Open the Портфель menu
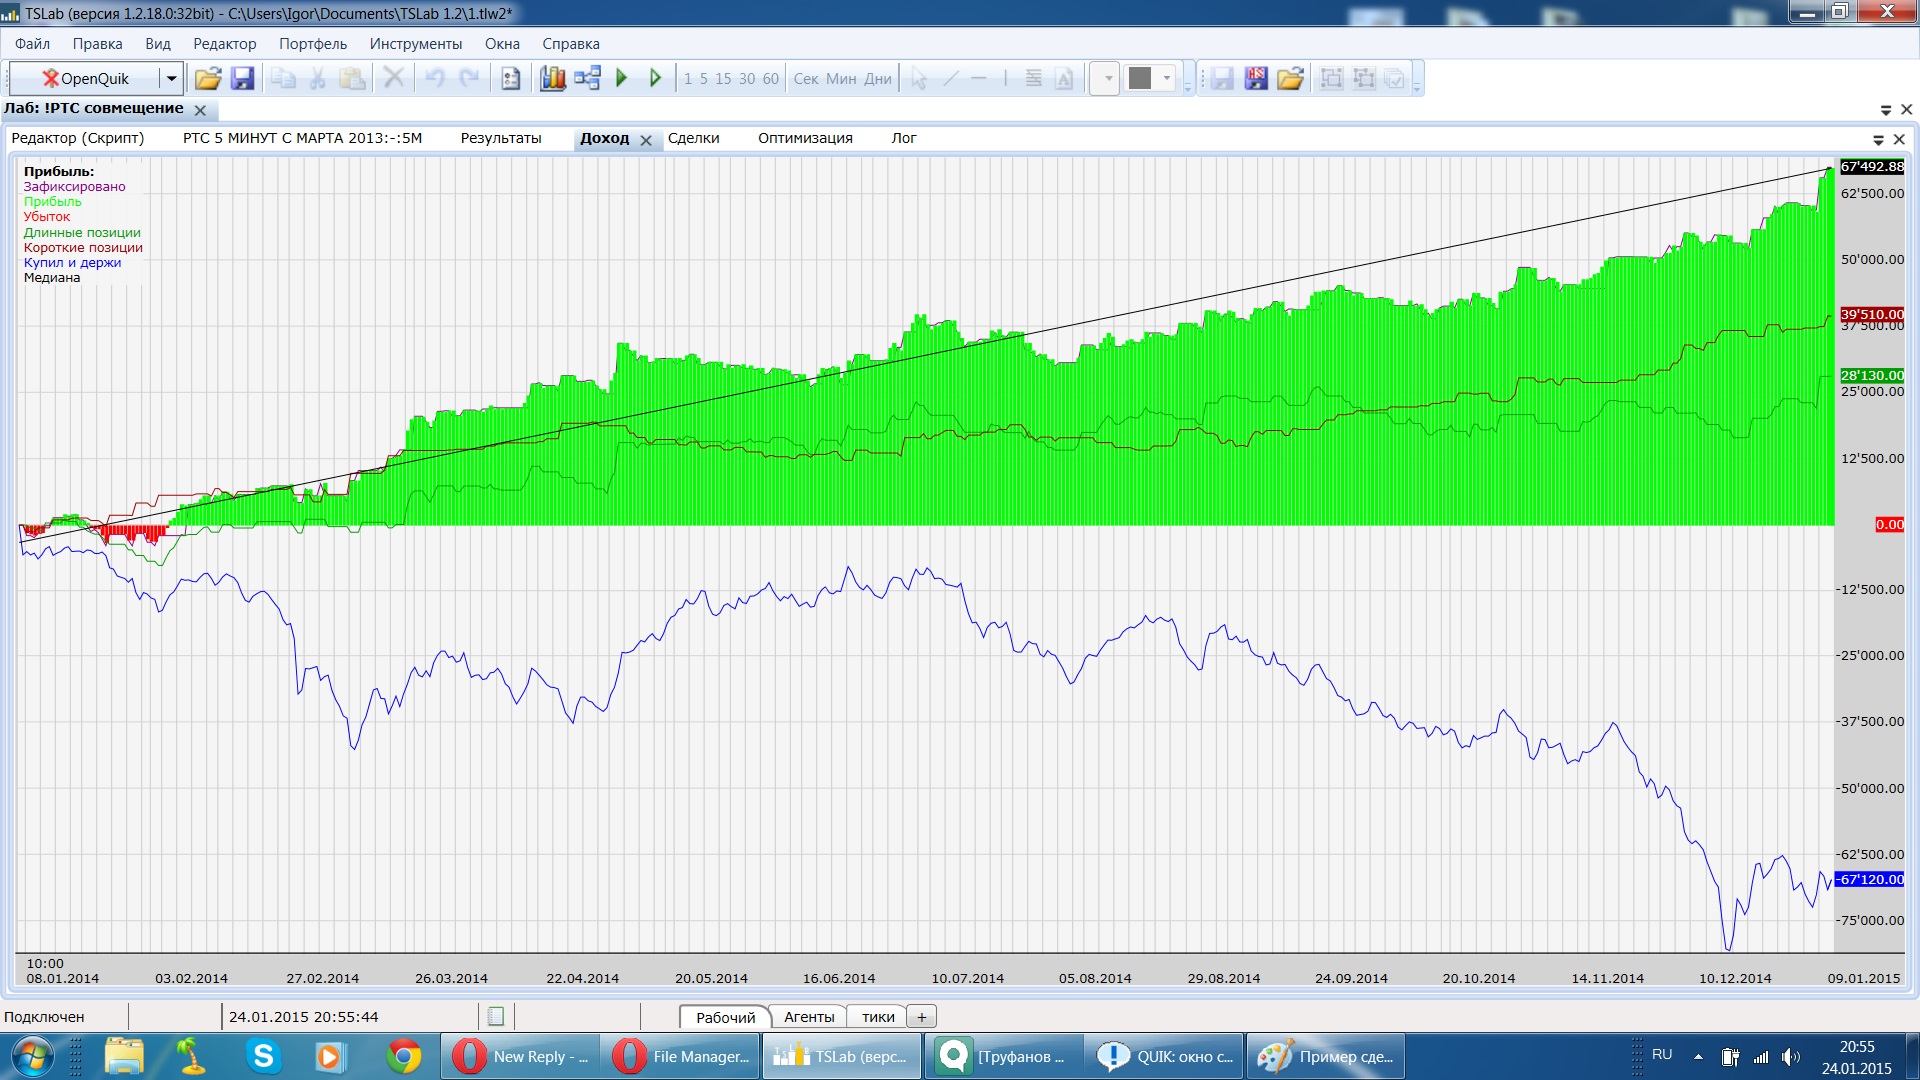The image size is (1920, 1080). [x=312, y=44]
